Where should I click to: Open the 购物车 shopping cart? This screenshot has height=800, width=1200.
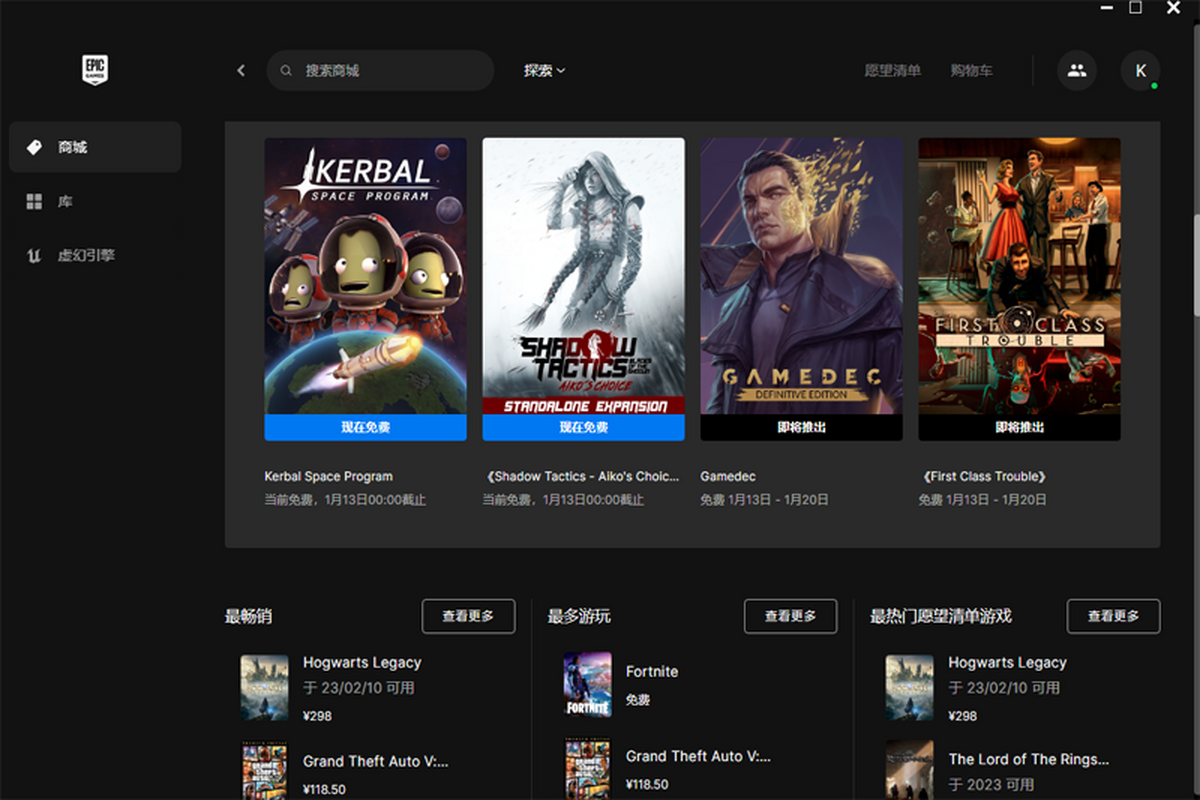pos(971,71)
